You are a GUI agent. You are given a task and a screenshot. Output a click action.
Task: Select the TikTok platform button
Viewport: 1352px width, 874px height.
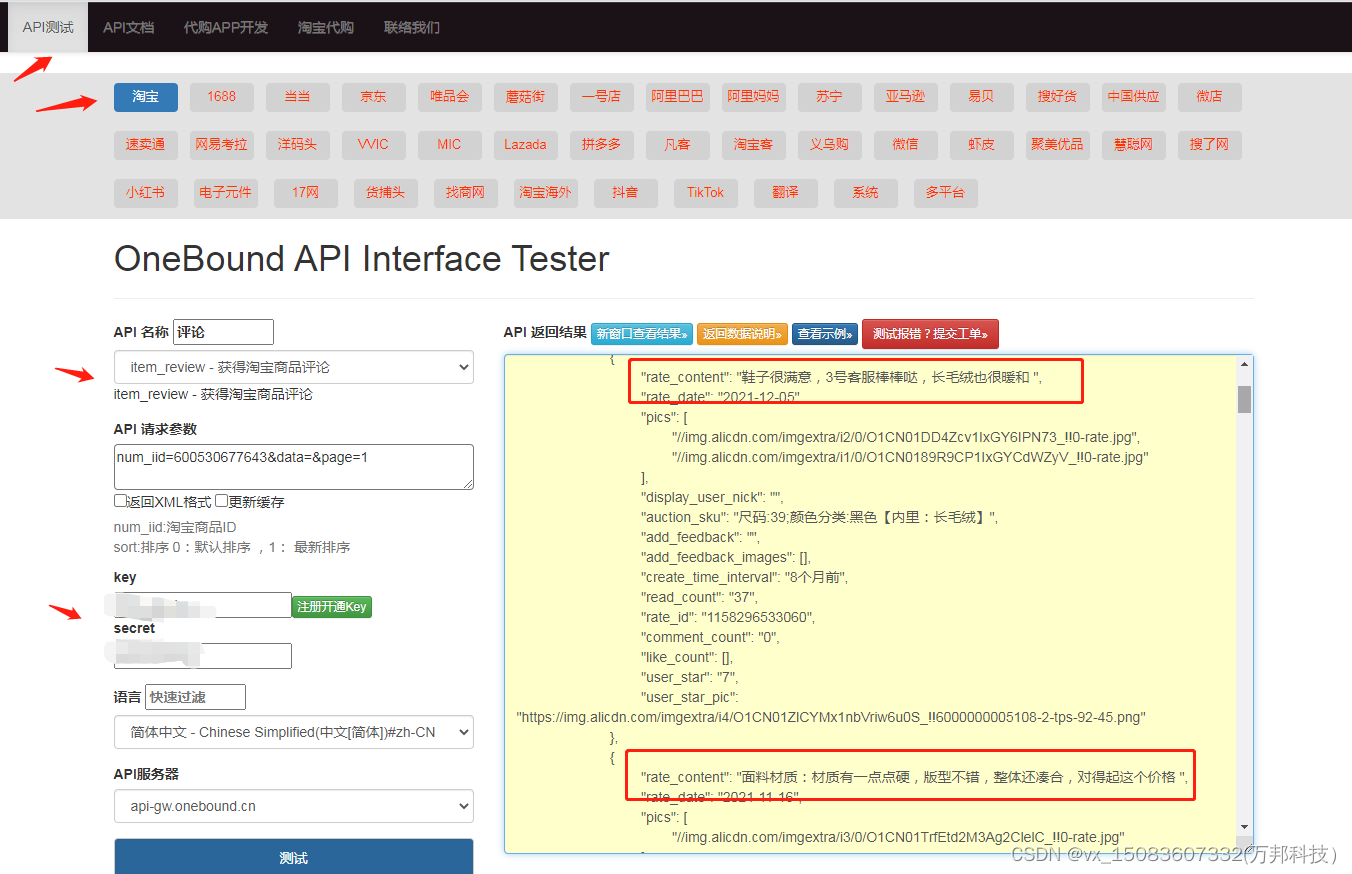coord(706,193)
